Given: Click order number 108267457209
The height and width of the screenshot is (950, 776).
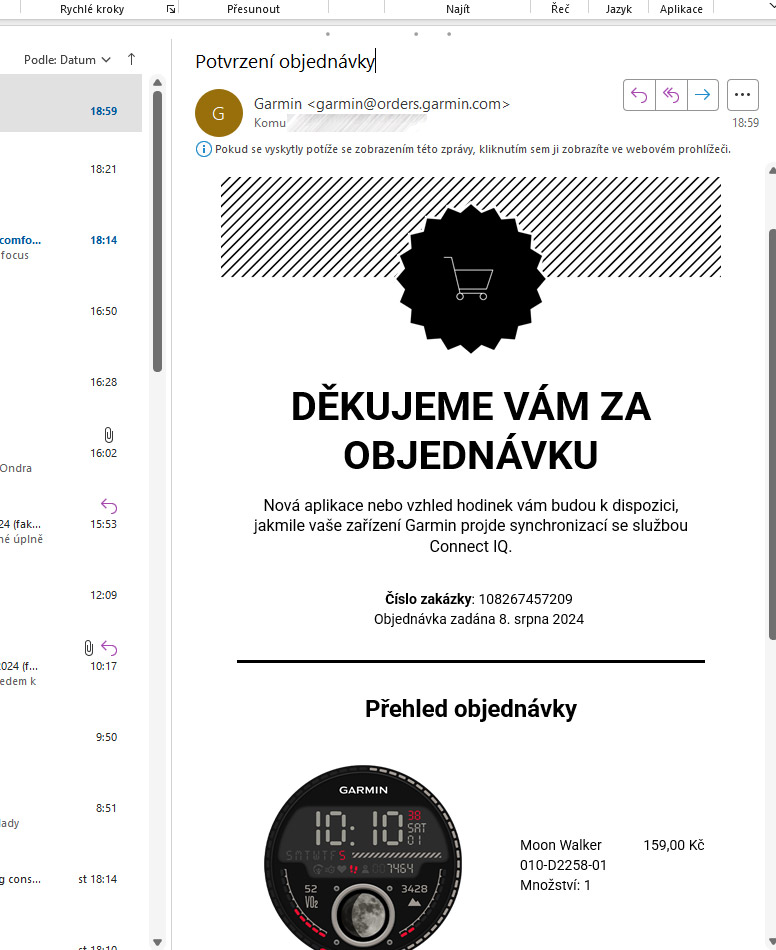Looking at the screenshot, I should click(x=525, y=599).
